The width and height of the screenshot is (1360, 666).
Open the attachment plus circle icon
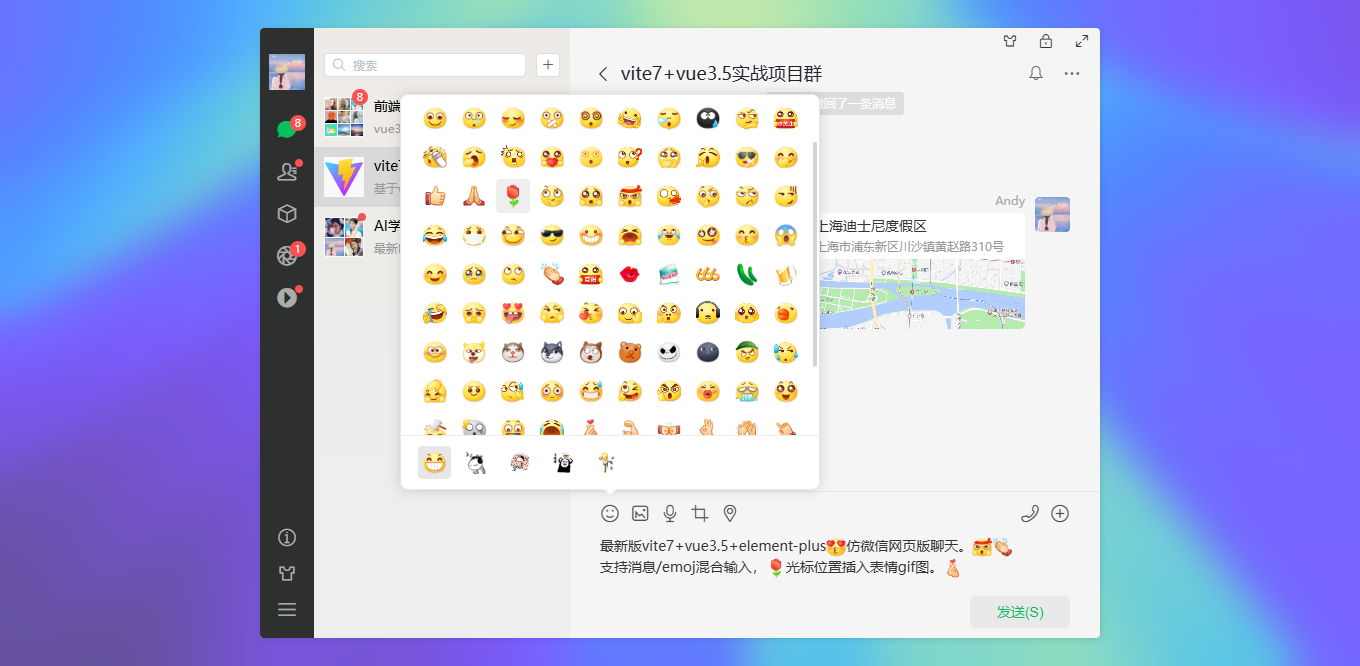(x=1060, y=513)
